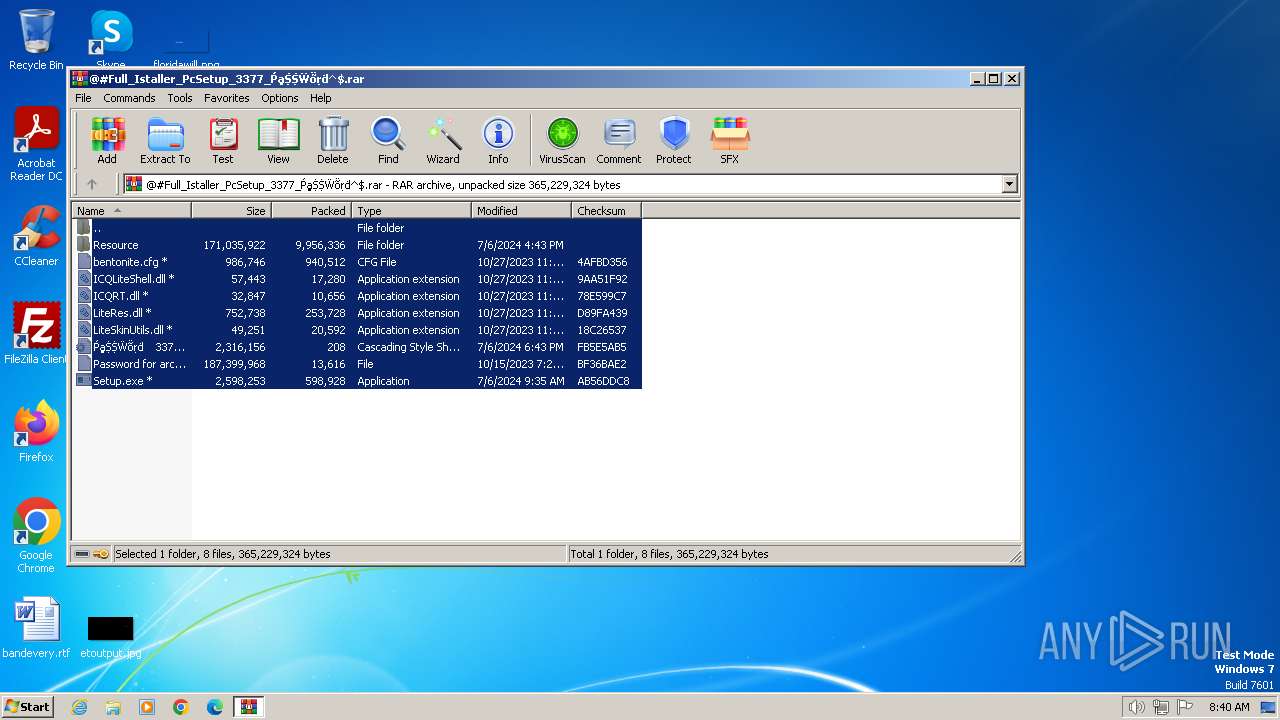Select the LiteSkinUtils.dll file
This screenshot has width=1280, height=720.
[x=358, y=330]
